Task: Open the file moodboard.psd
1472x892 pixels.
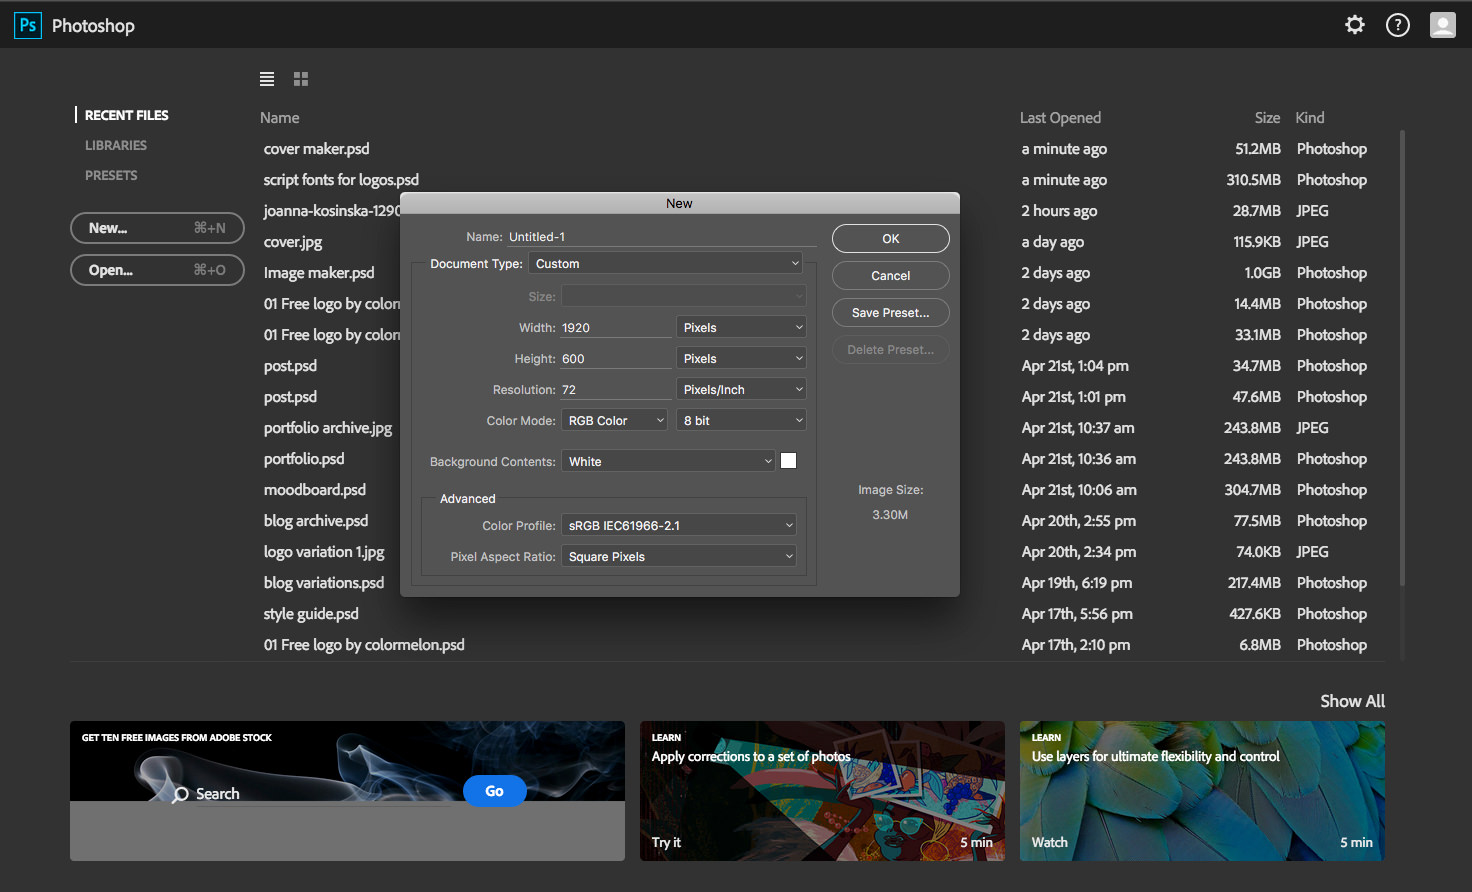Action: click(x=315, y=490)
